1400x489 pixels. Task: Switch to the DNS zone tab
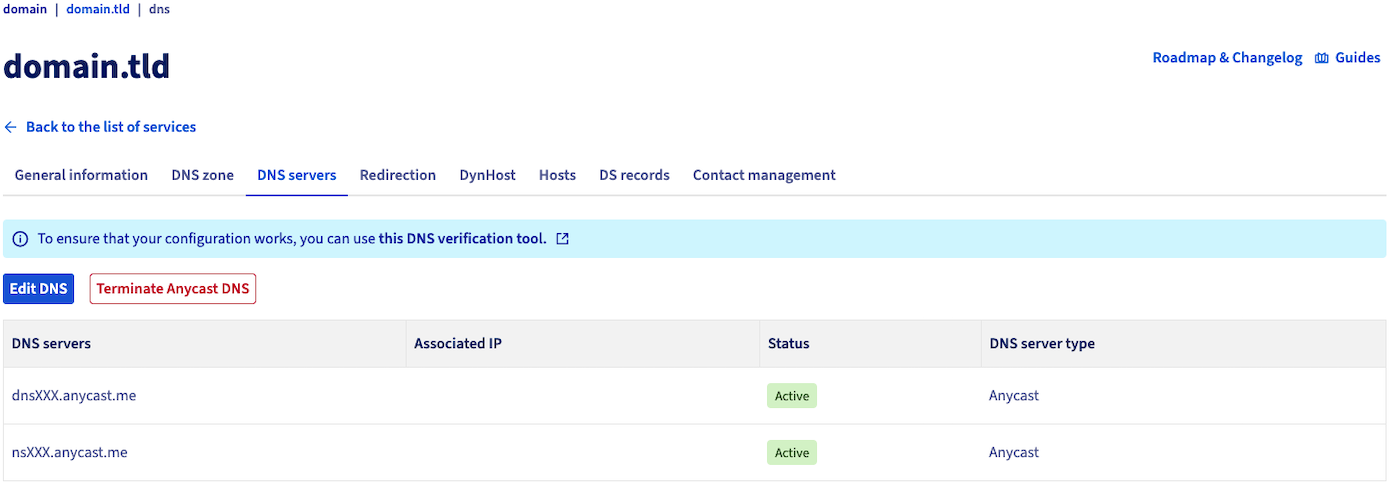202,175
